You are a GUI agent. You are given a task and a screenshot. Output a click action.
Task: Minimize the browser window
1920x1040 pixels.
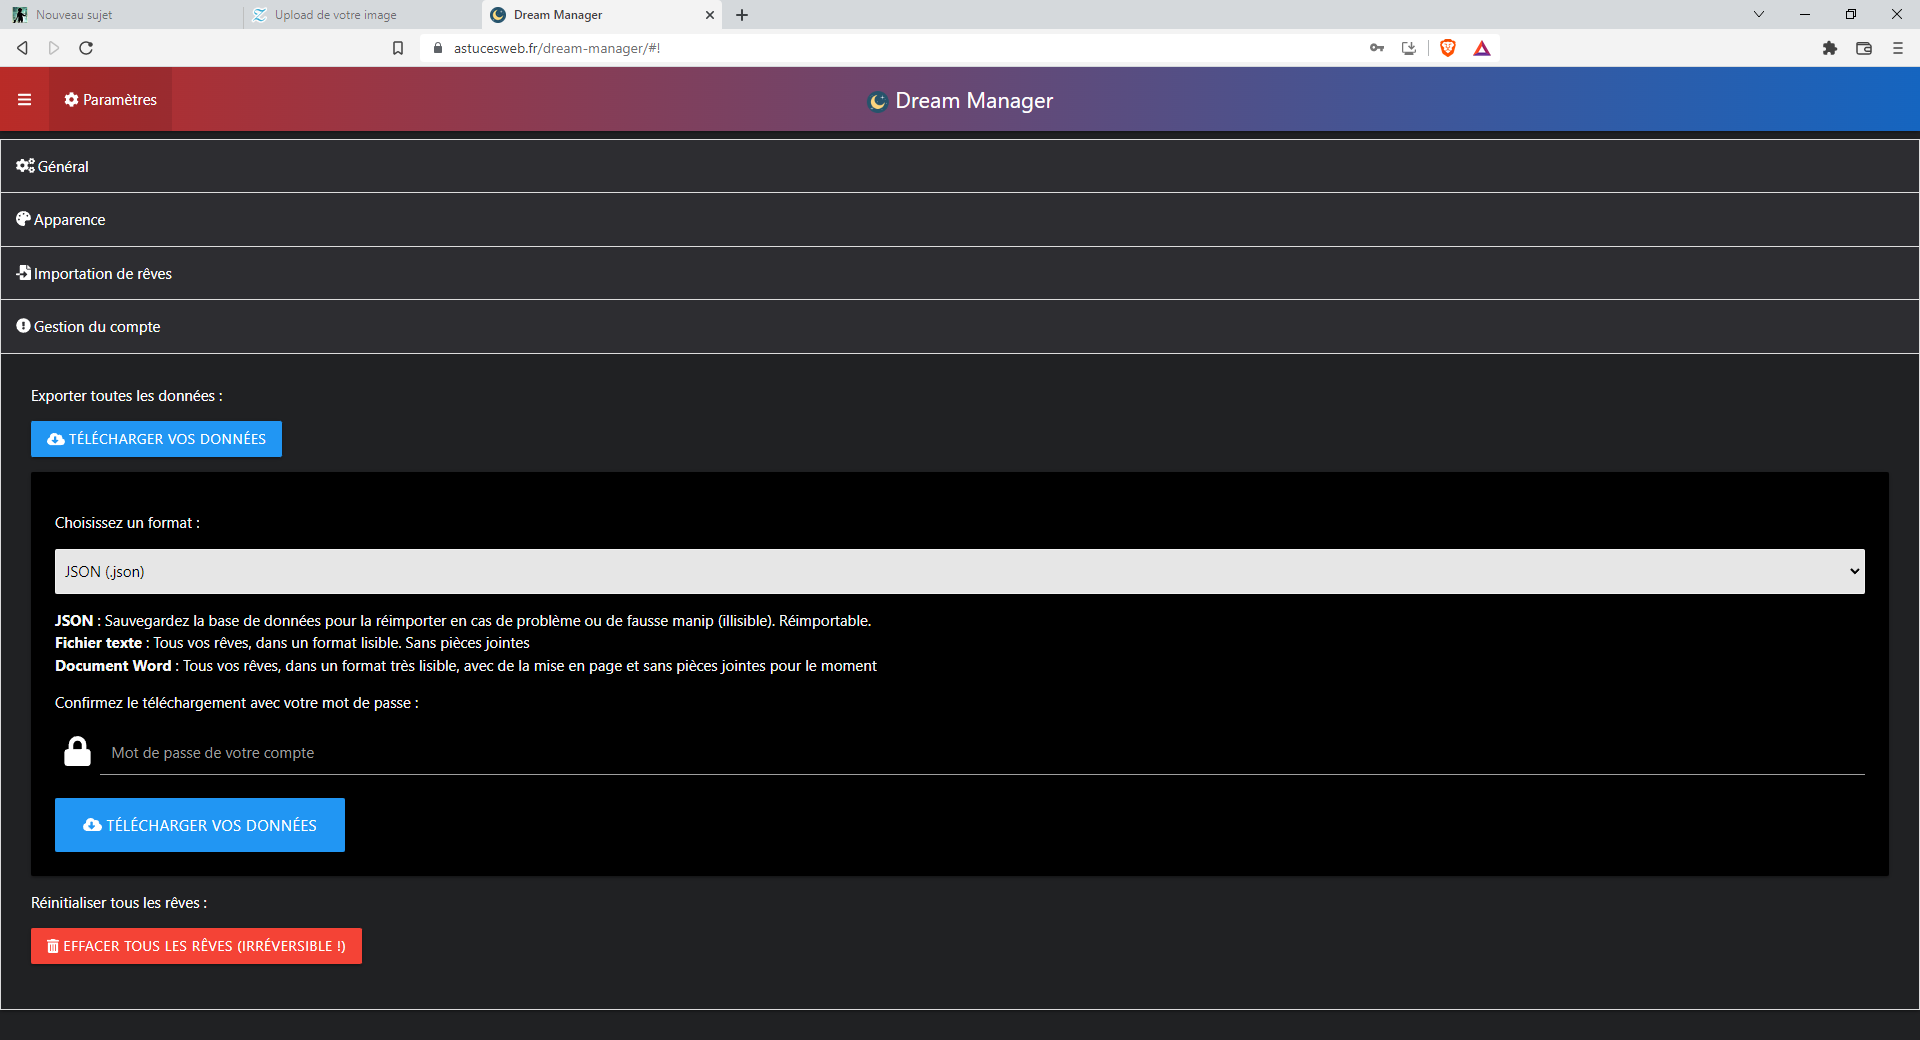point(1805,14)
